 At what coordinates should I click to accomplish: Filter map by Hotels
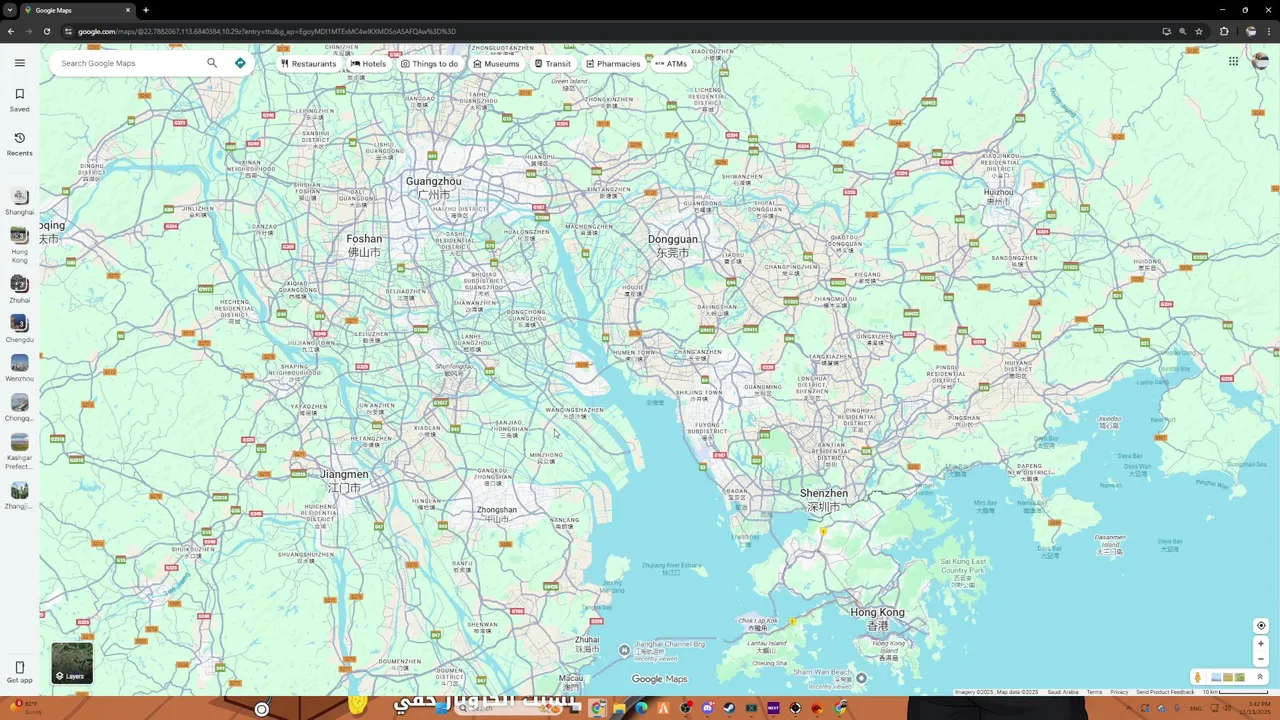coord(368,63)
